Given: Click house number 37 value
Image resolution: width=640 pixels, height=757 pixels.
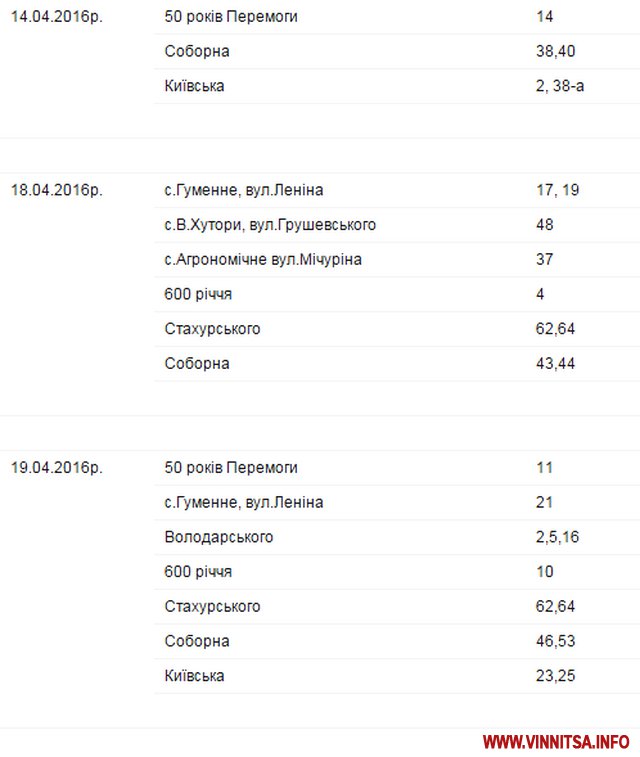Looking at the screenshot, I should point(545,260).
